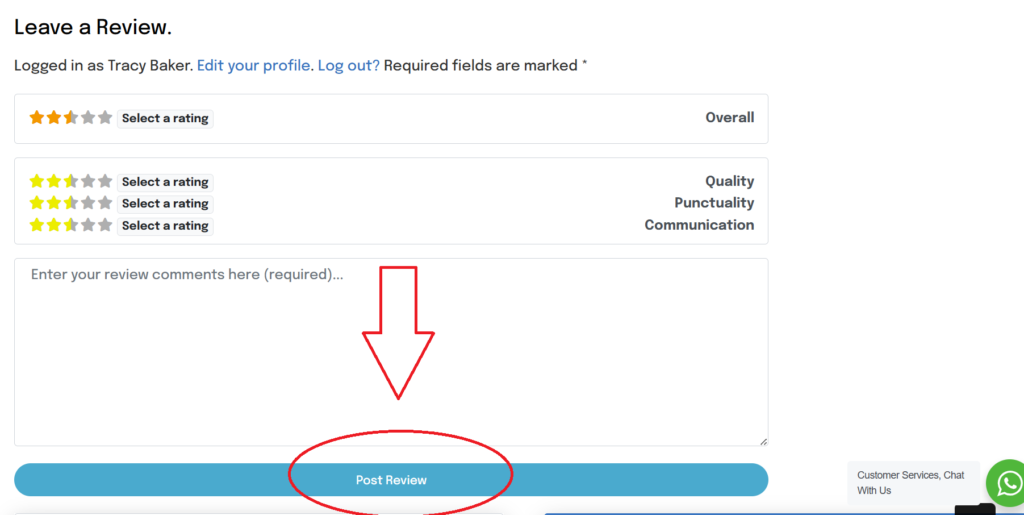Rate Communication with the fourth star
The width and height of the screenshot is (1024, 515).
[x=88, y=226]
